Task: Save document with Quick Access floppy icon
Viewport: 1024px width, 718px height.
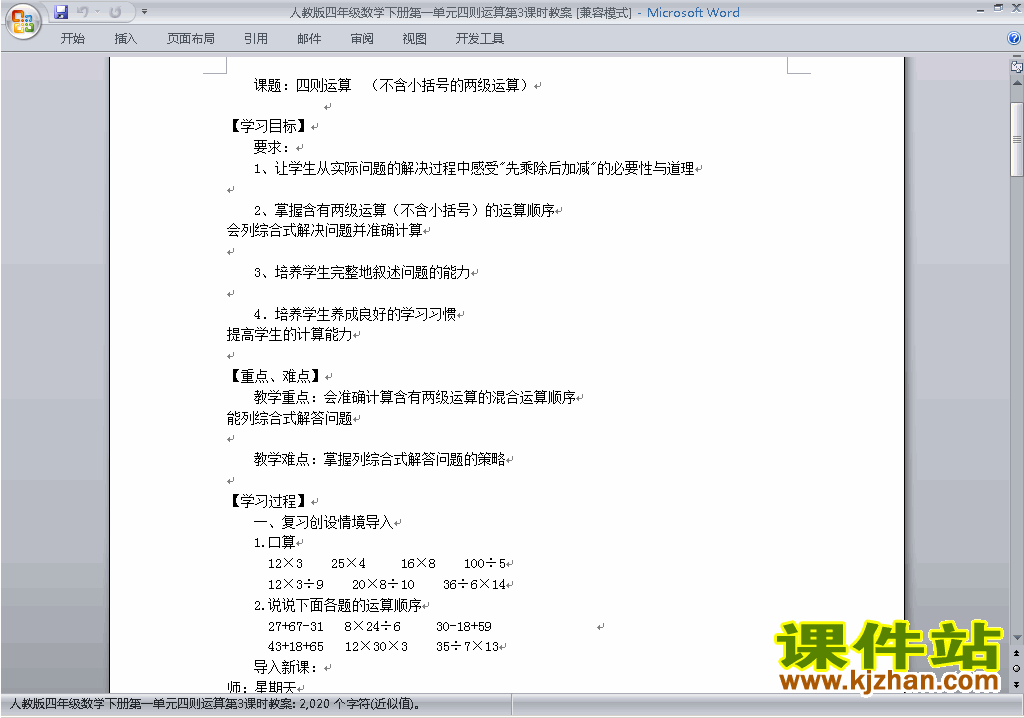Action: 61,12
